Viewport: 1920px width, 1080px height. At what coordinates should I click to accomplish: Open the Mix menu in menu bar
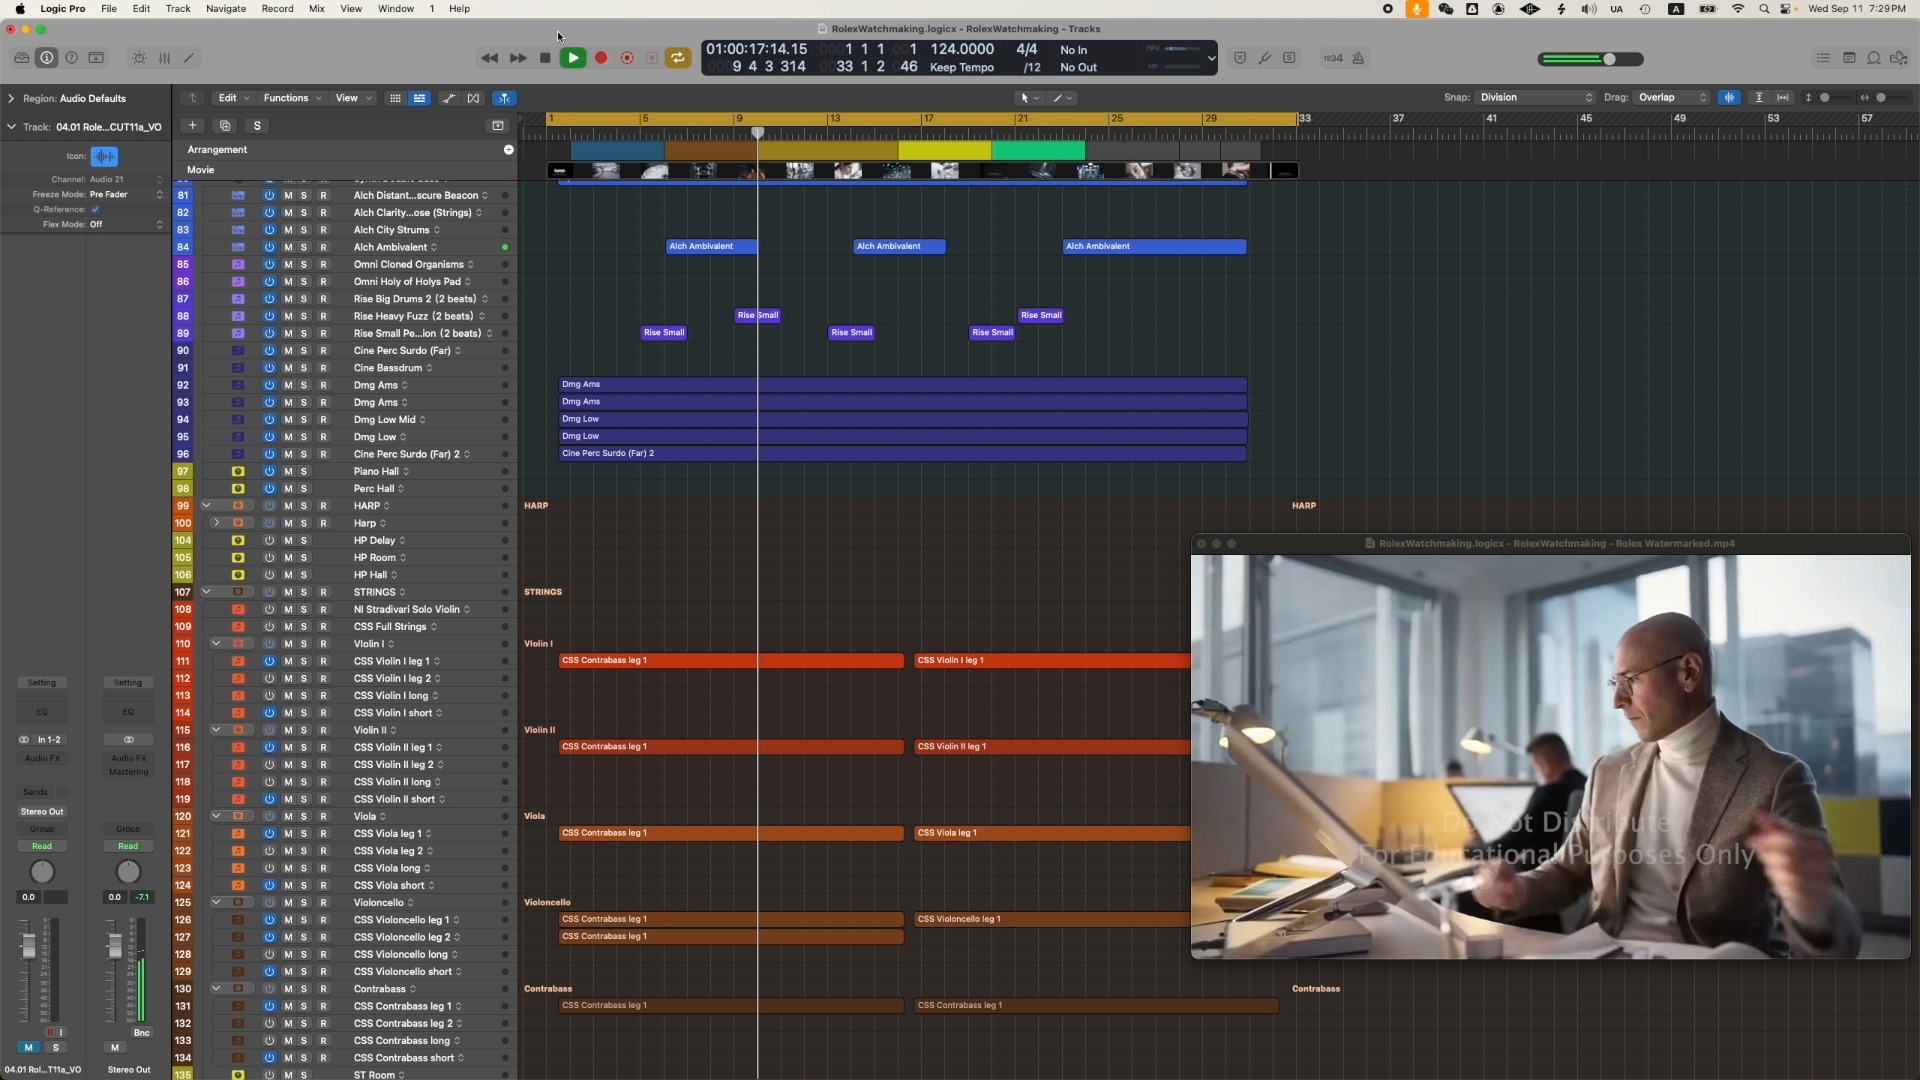point(316,9)
